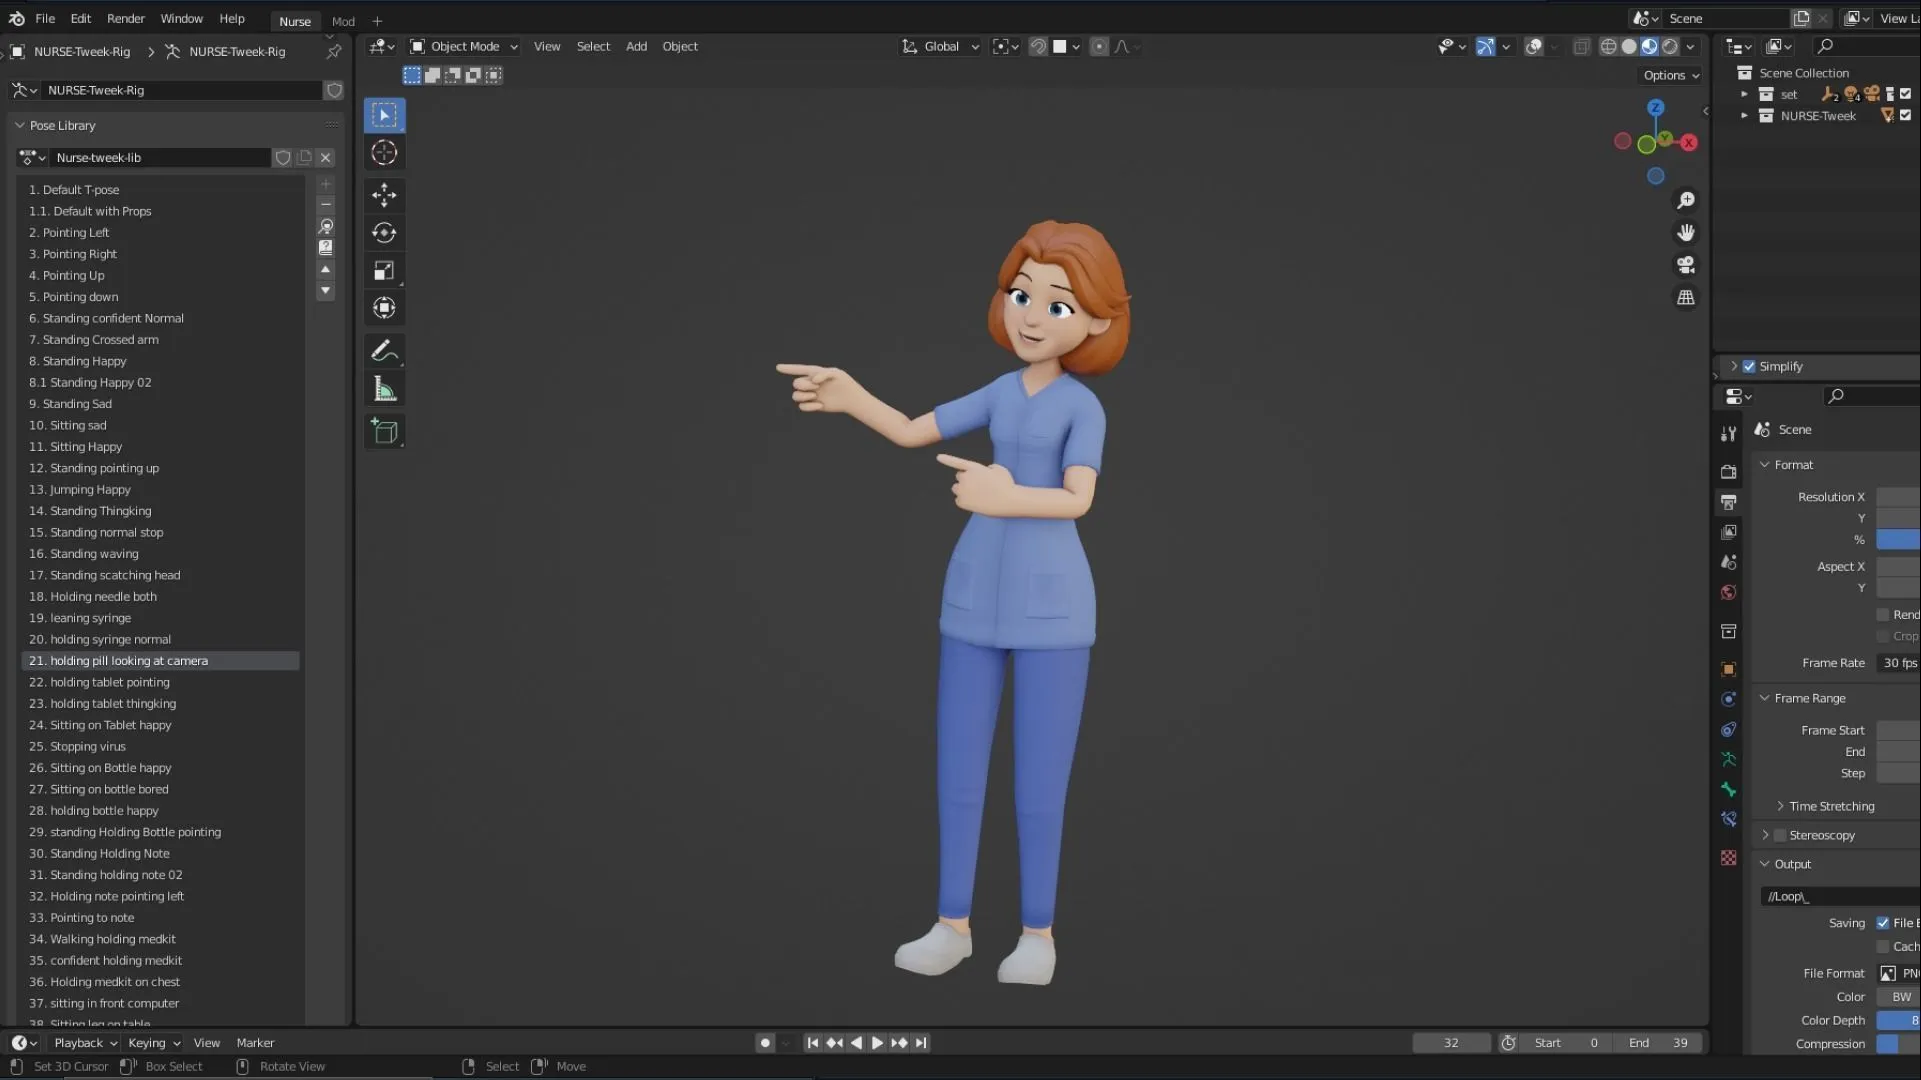This screenshot has height=1080, width=1921.
Task: Click the Options button in the header
Action: 1668,75
